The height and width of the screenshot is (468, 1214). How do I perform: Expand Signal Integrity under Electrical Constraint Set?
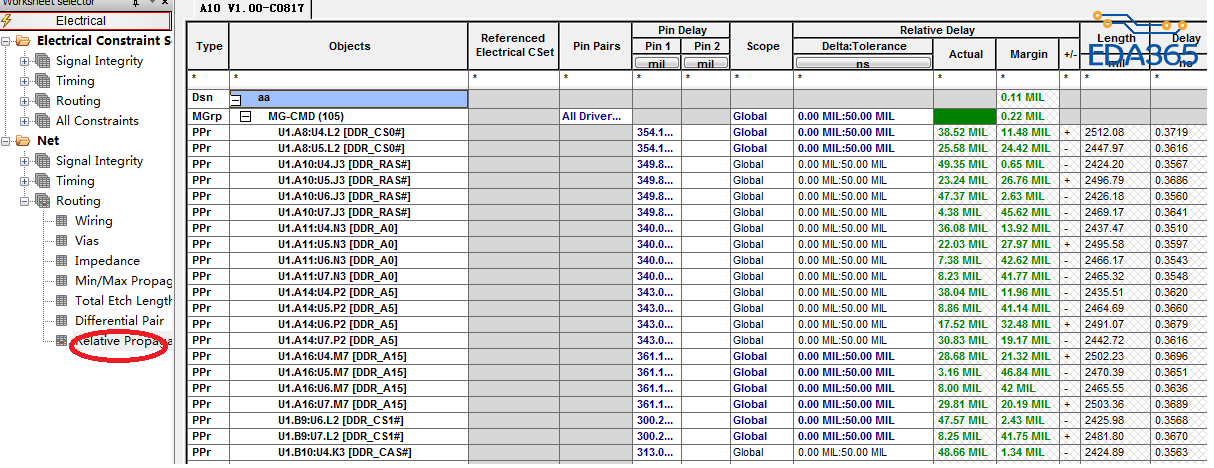pyautogui.click(x=25, y=61)
